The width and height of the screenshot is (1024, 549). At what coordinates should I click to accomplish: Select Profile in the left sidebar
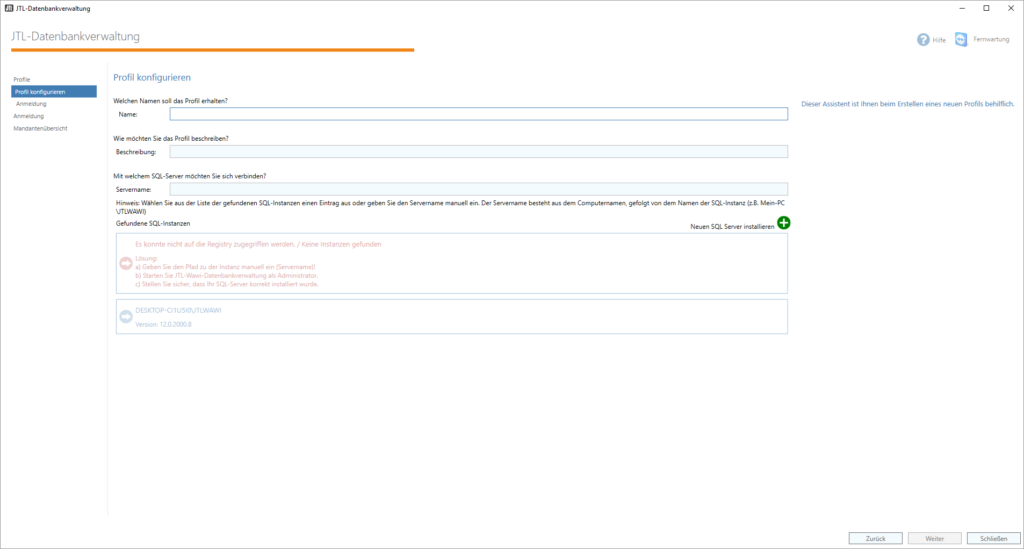pyautogui.click(x=22, y=79)
